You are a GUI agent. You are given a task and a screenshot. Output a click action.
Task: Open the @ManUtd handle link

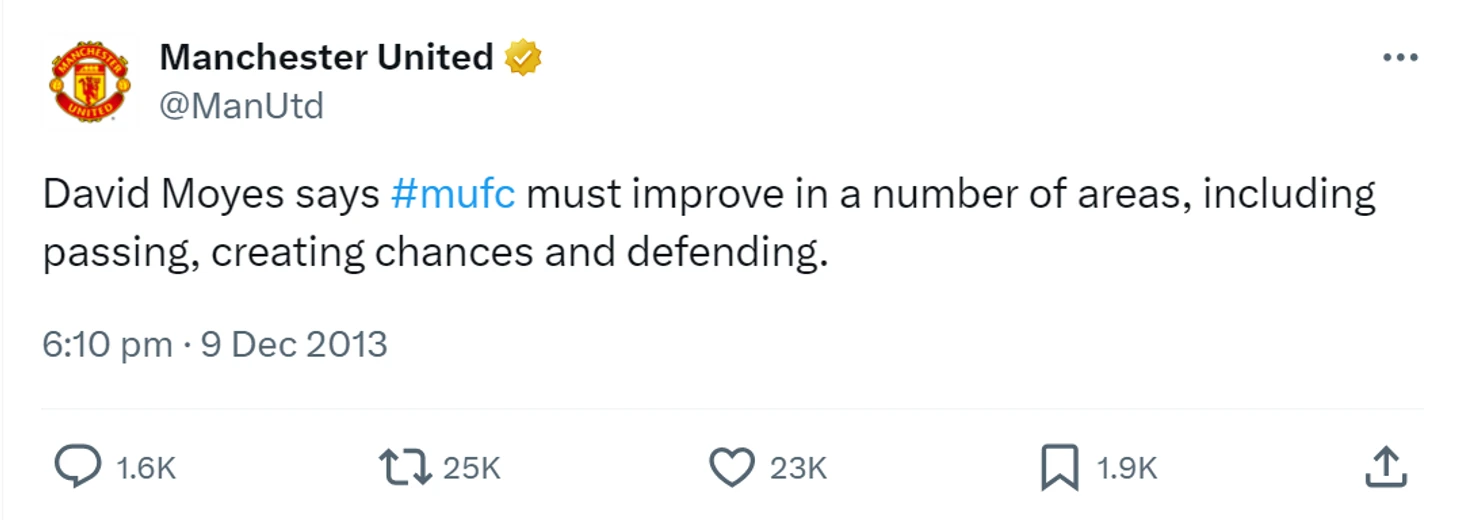click(241, 106)
